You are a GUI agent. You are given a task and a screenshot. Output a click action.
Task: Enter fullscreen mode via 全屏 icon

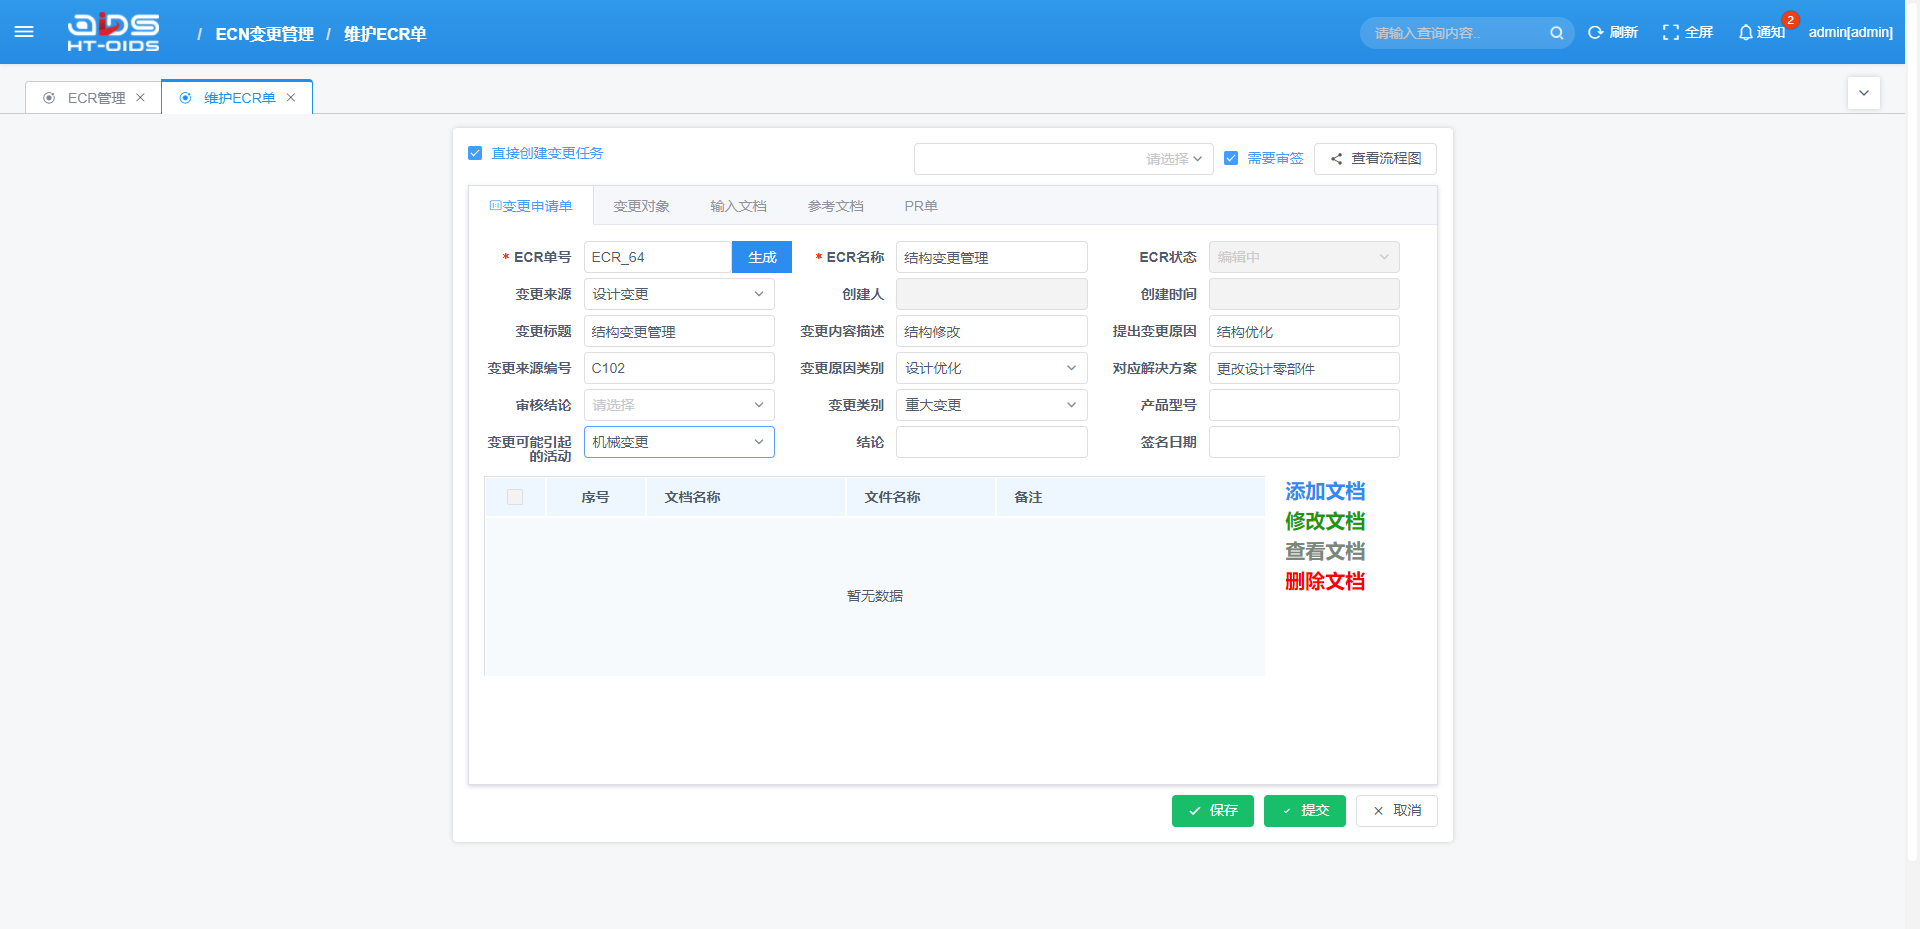(1686, 32)
